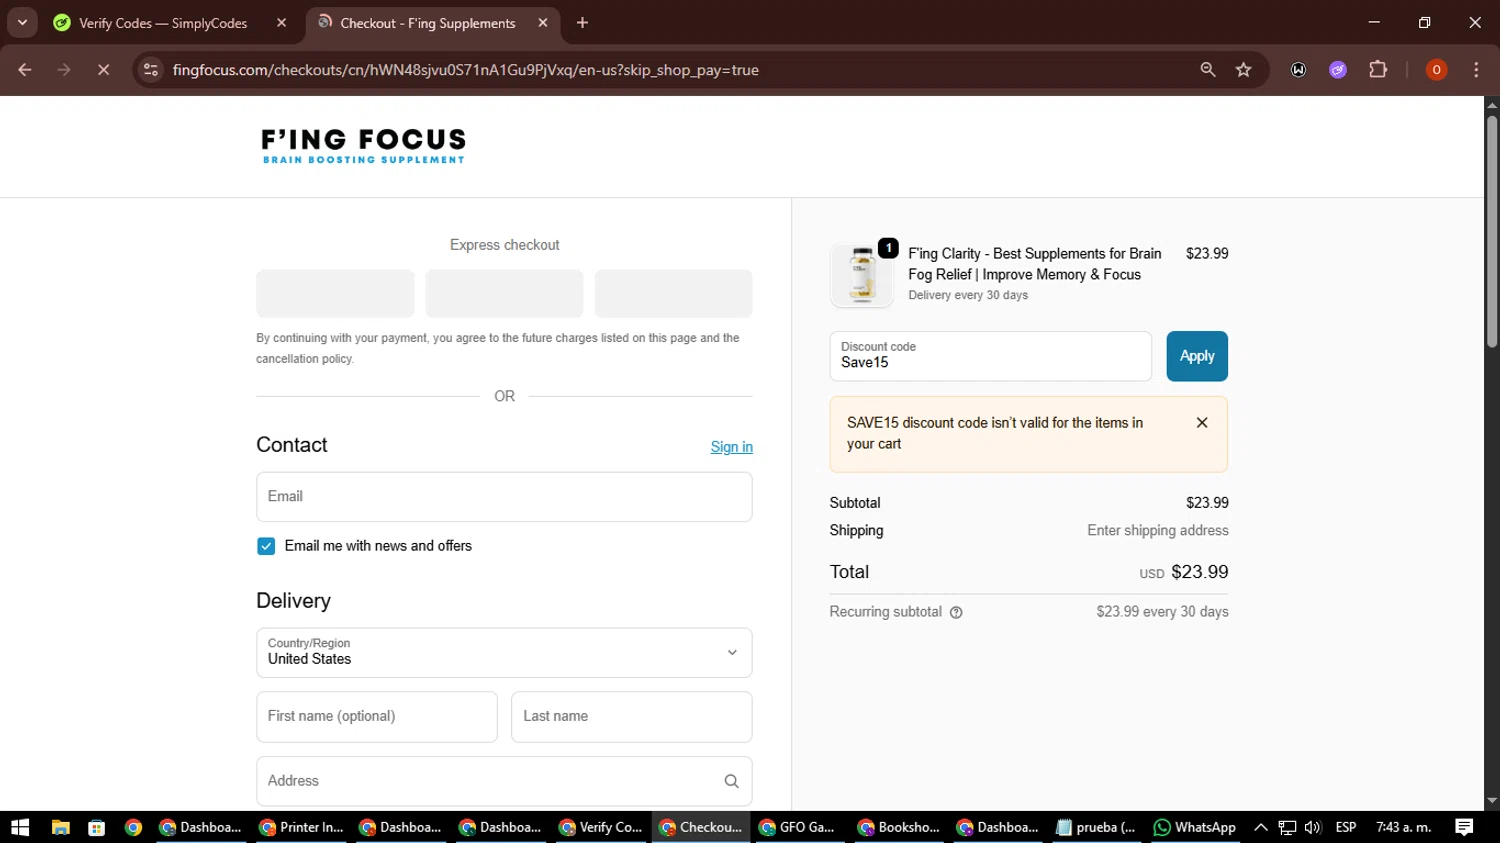Click the Last name field
This screenshot has width=1500, height=843.
click(631, 717)
